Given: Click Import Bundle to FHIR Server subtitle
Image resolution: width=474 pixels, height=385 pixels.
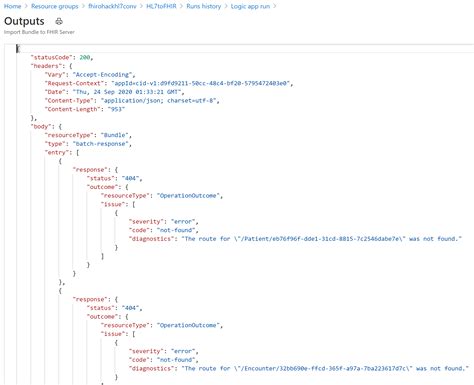Looking at the screenshot, I should [x=39, y=32].
